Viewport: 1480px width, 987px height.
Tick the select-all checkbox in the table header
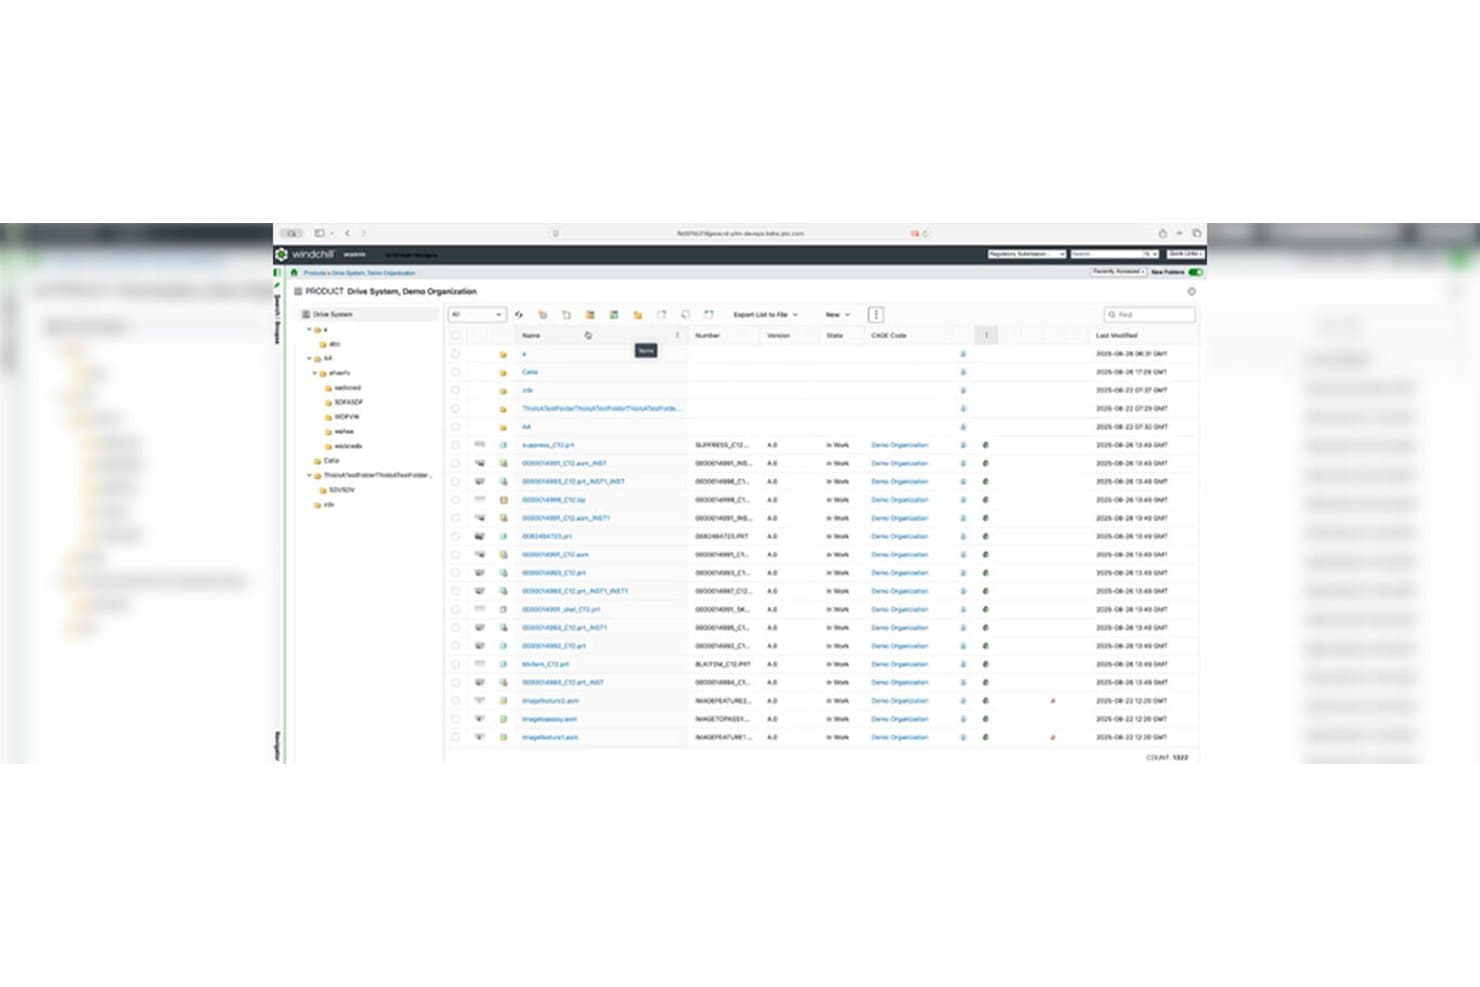456,336
